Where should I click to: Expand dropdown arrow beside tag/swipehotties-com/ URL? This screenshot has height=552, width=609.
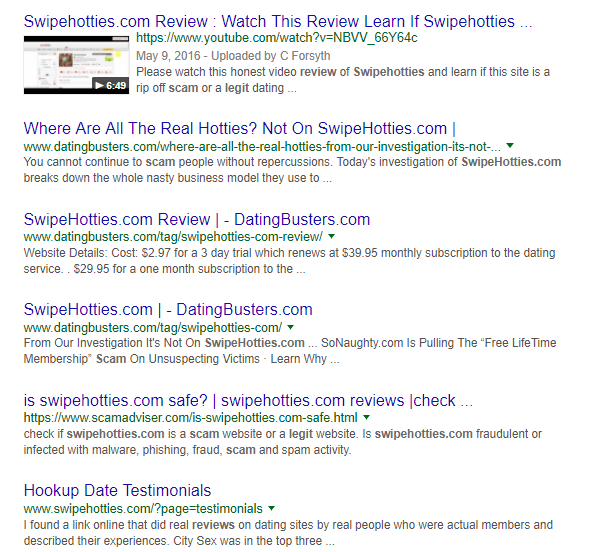pos(291,327)
